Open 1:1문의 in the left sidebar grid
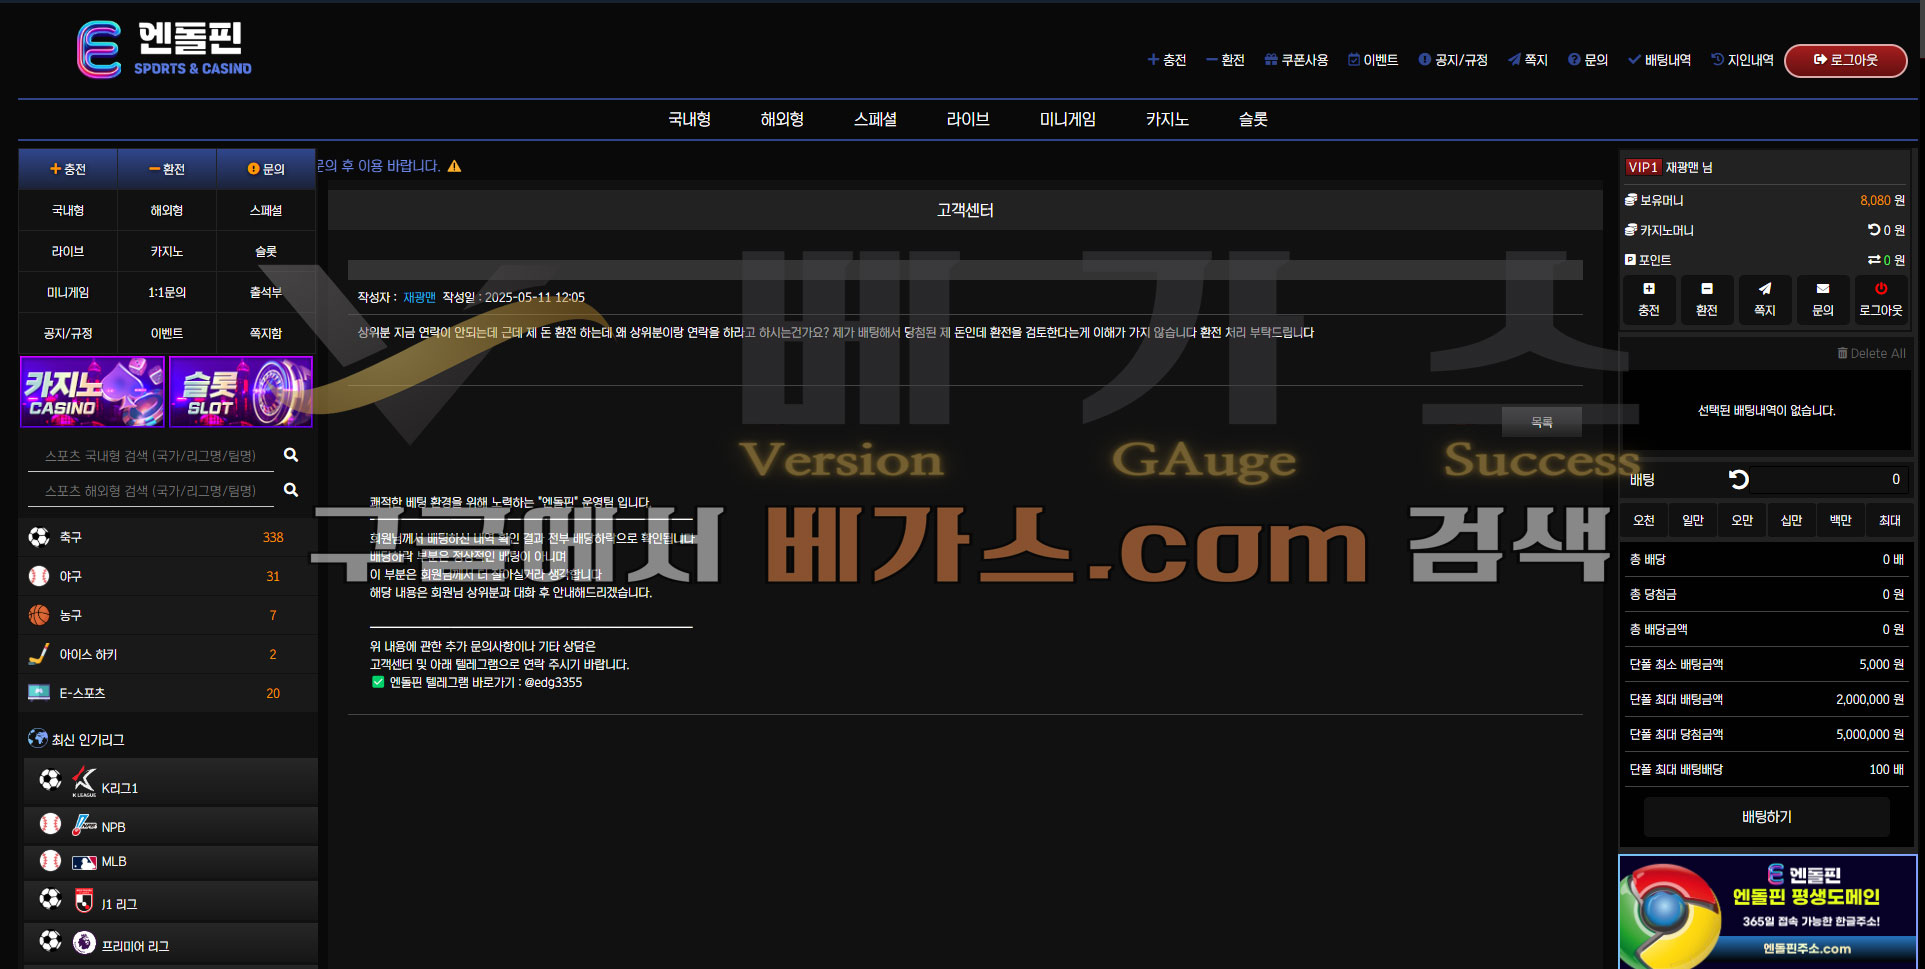The width and height of the screenshot is (1925, 969). pyautogui.click(x=167, y=292)
